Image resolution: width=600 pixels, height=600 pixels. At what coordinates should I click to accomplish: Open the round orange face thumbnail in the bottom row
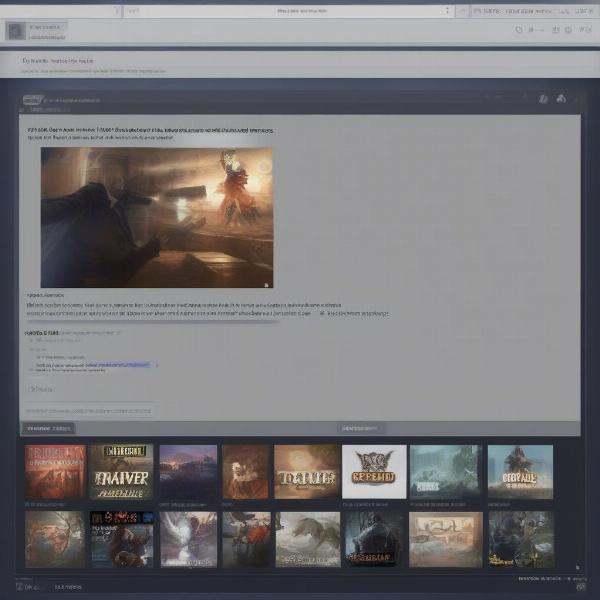55,539
